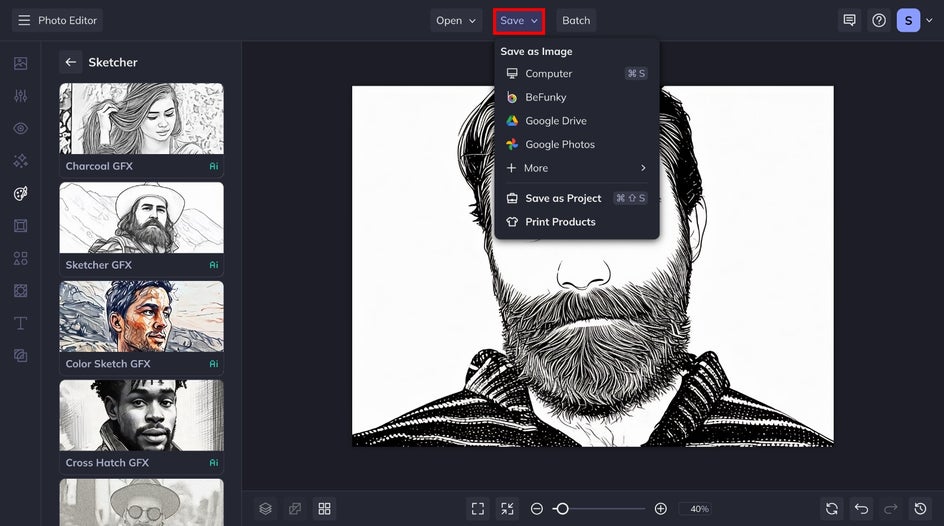
Task: Choose Save as Project
Action: tap(577, 198)
